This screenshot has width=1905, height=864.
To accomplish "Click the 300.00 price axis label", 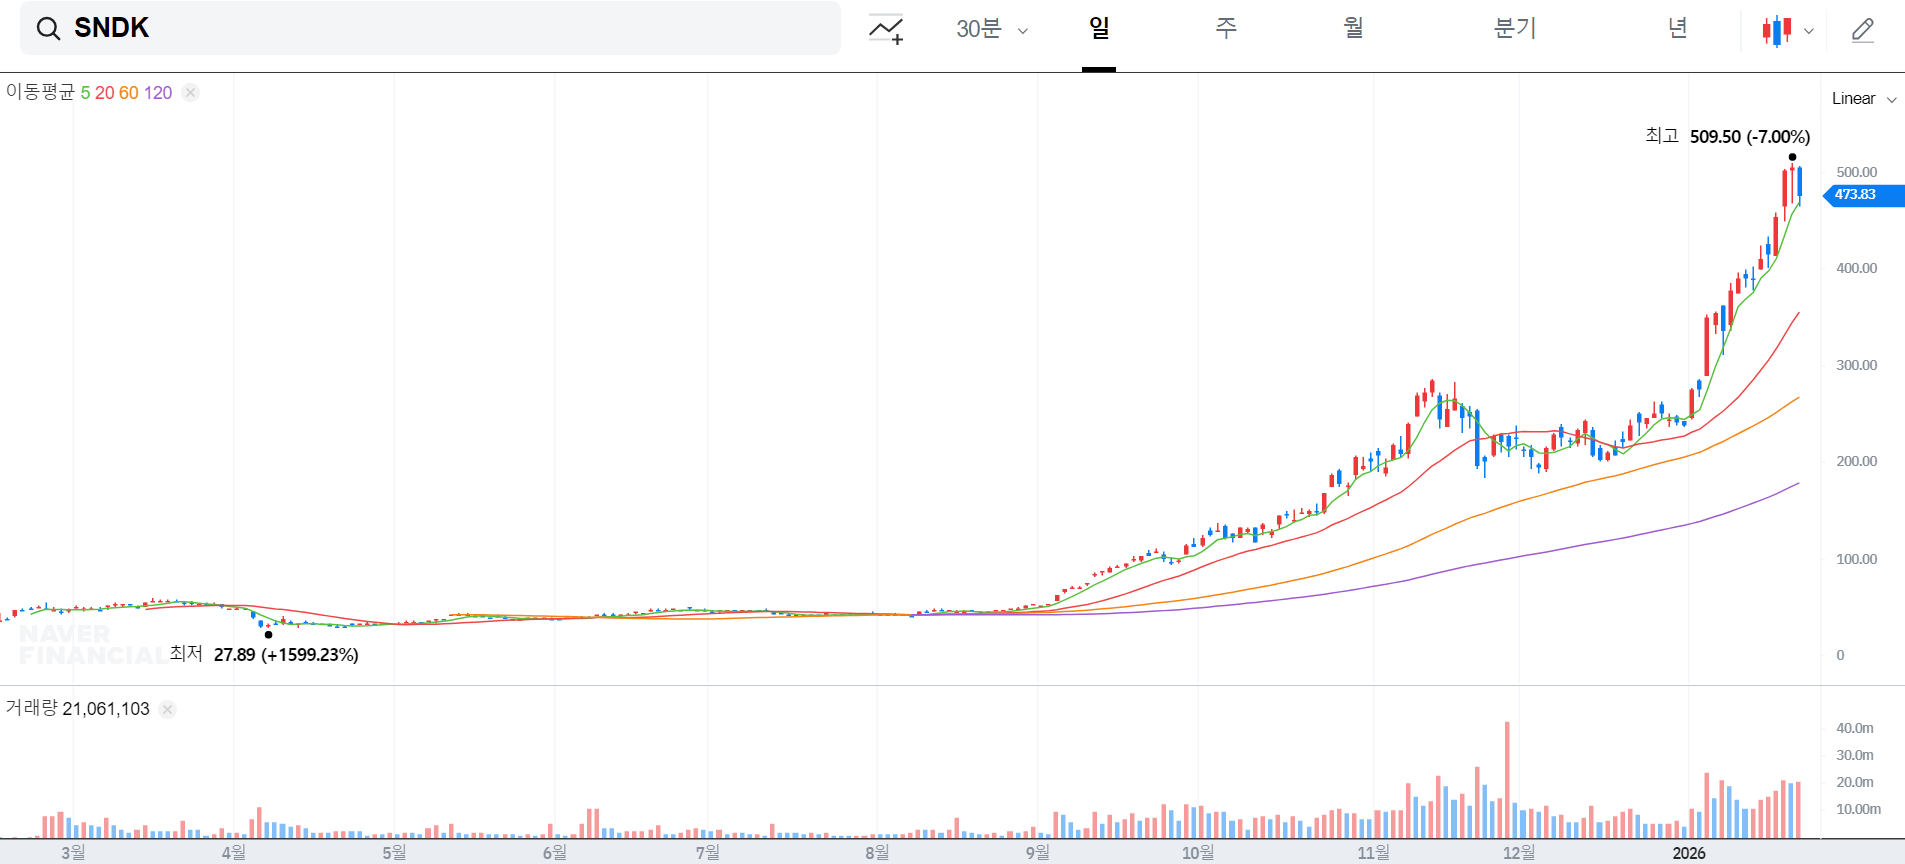I will point(1857,365).
